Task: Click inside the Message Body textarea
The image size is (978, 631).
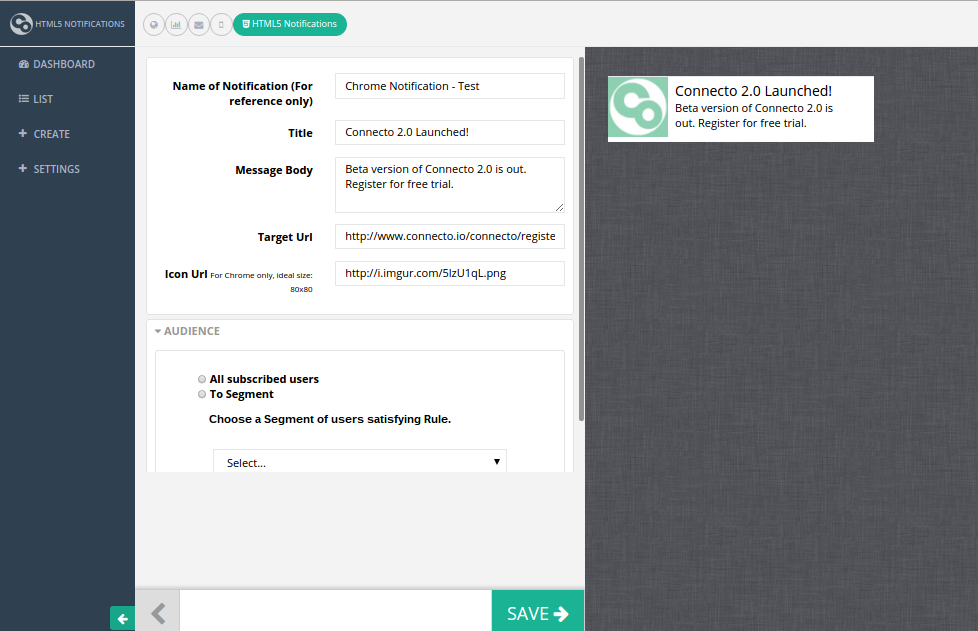Action: [x=450, y=185]
